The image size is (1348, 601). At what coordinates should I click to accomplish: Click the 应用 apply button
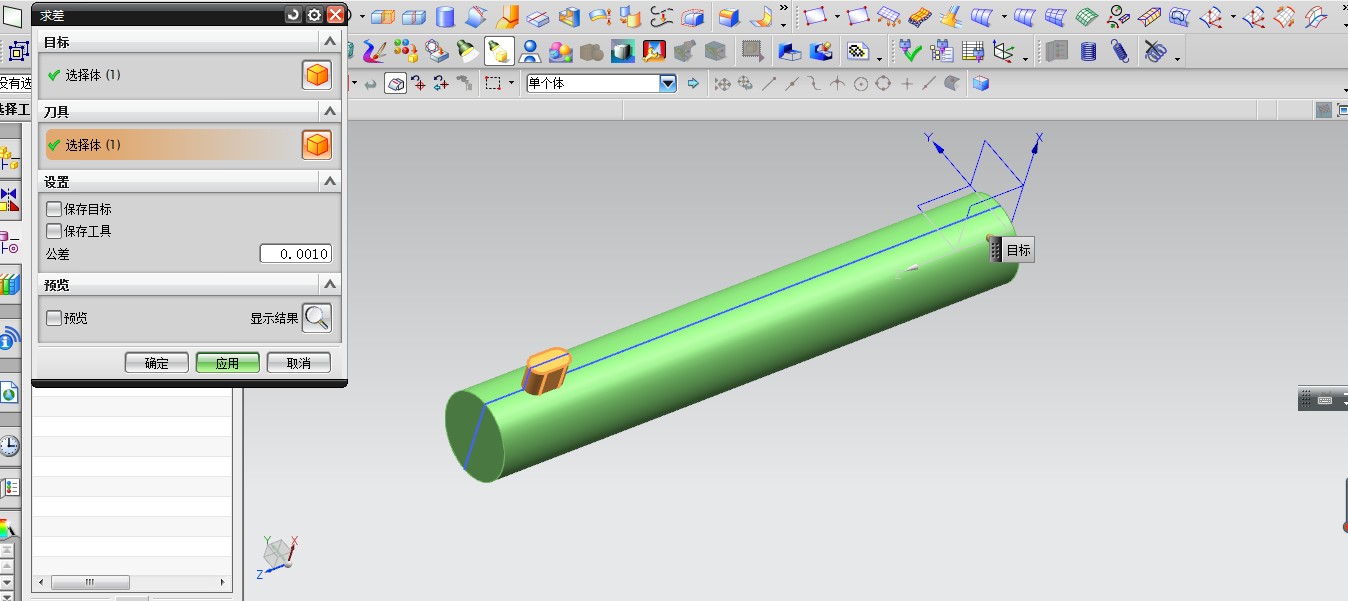click(x=228, y=363)
